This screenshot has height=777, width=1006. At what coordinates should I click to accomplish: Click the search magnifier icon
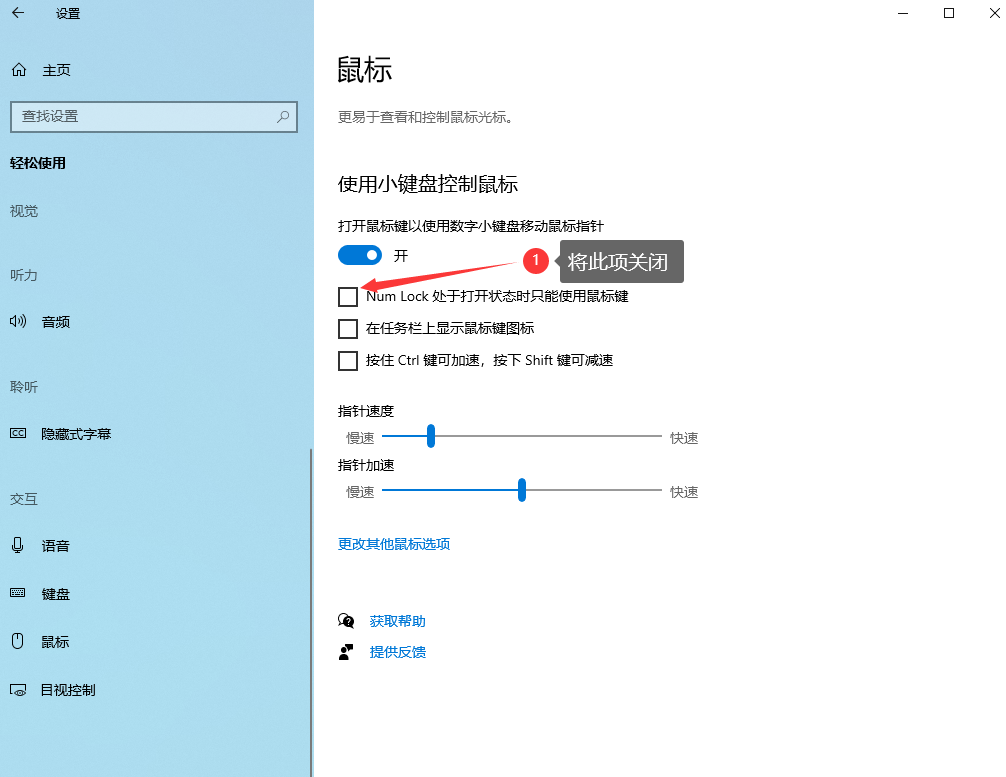click(x=283, y=116)
